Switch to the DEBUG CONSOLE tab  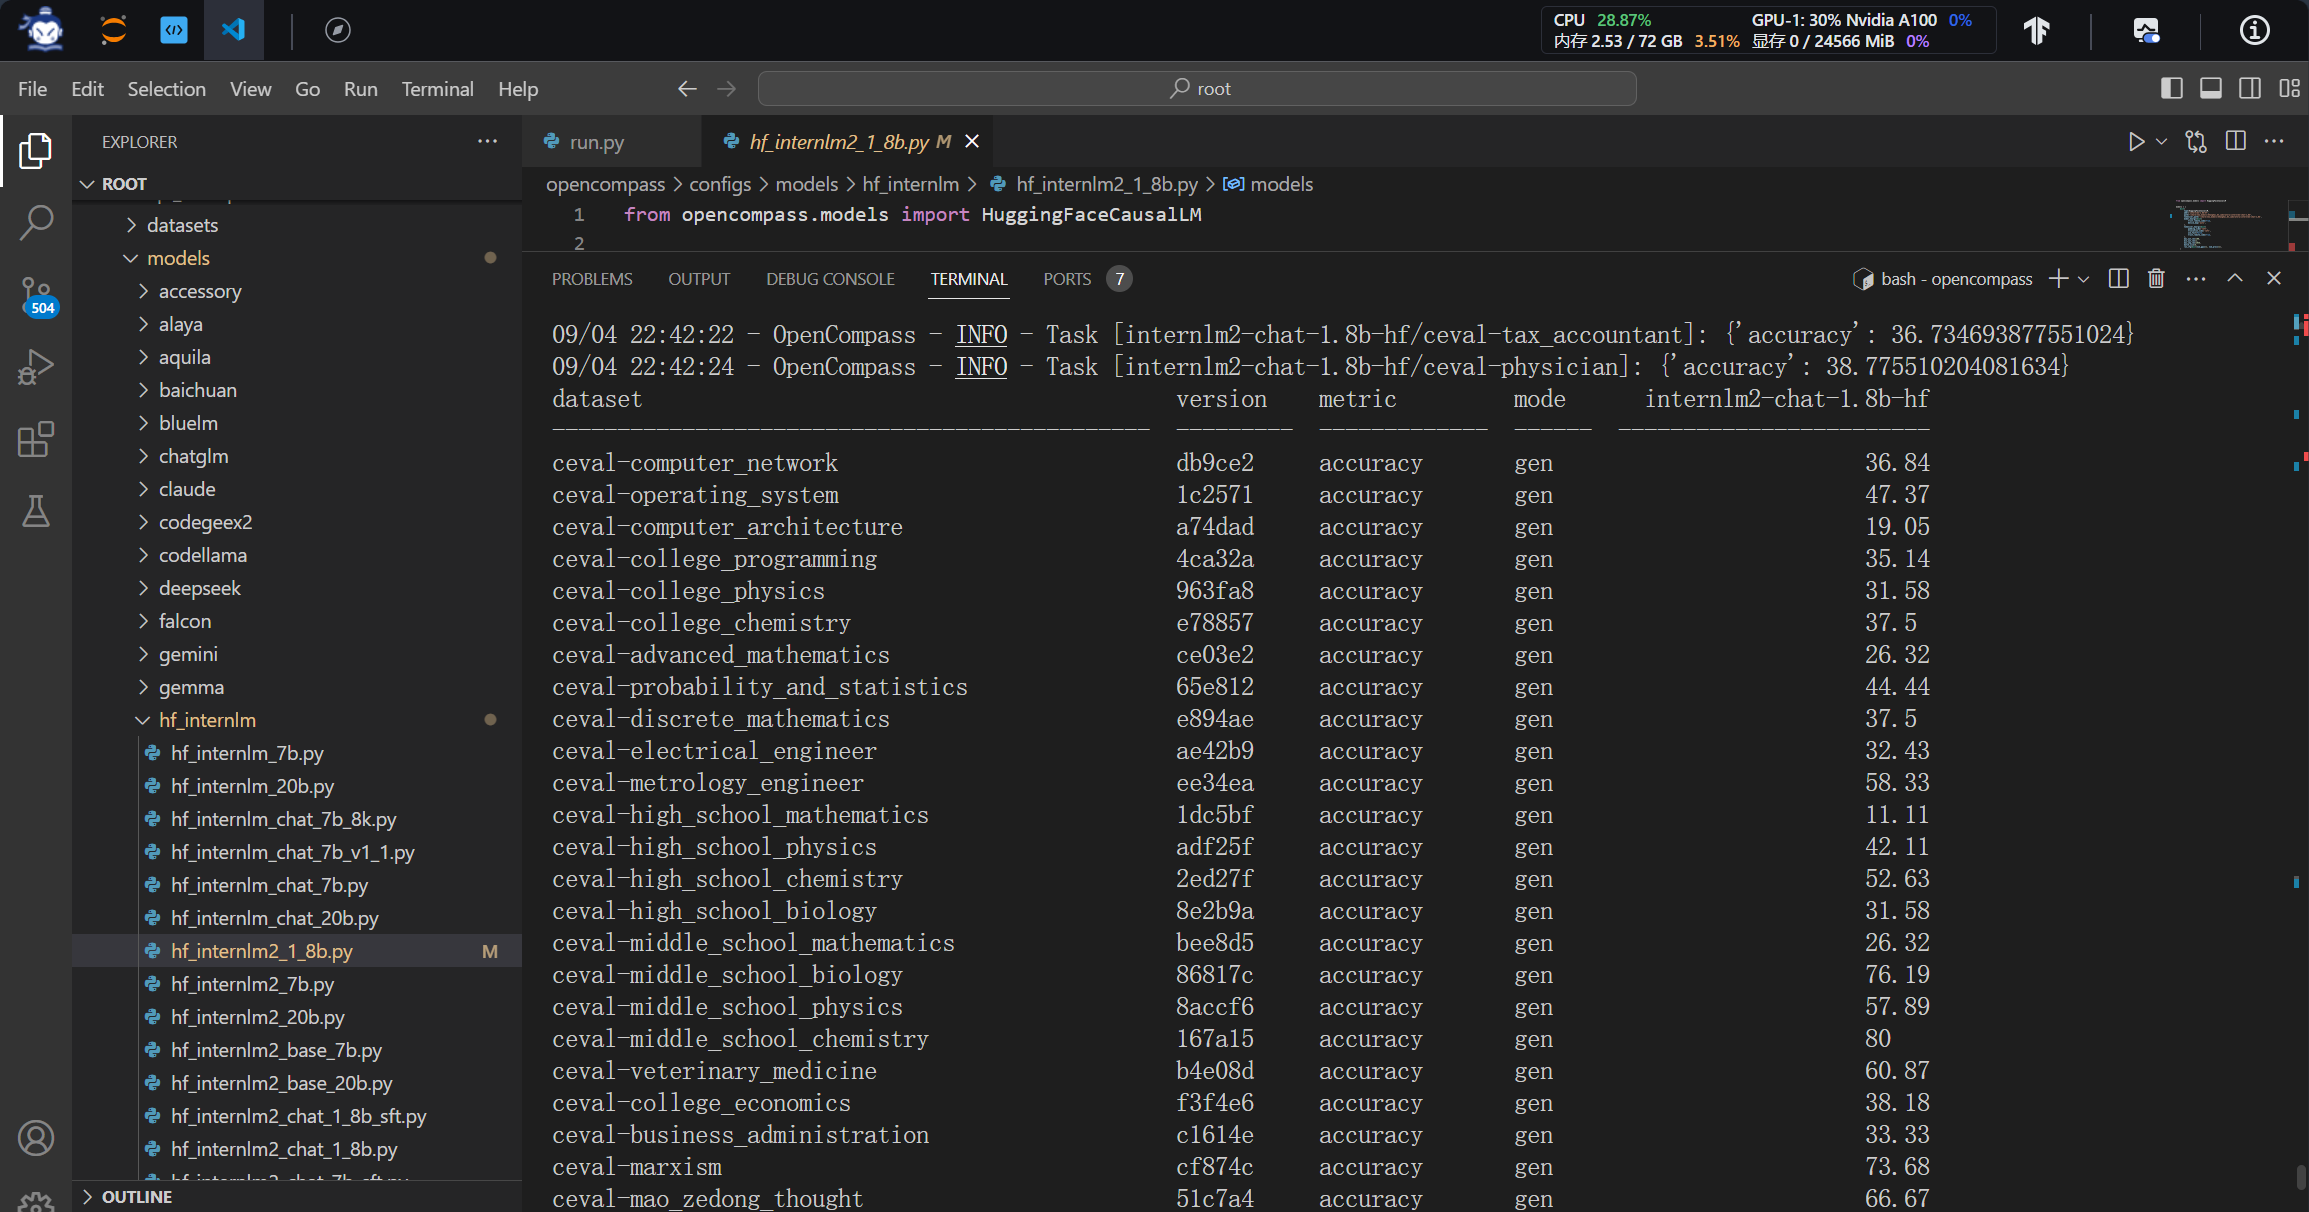coord(830,279)
